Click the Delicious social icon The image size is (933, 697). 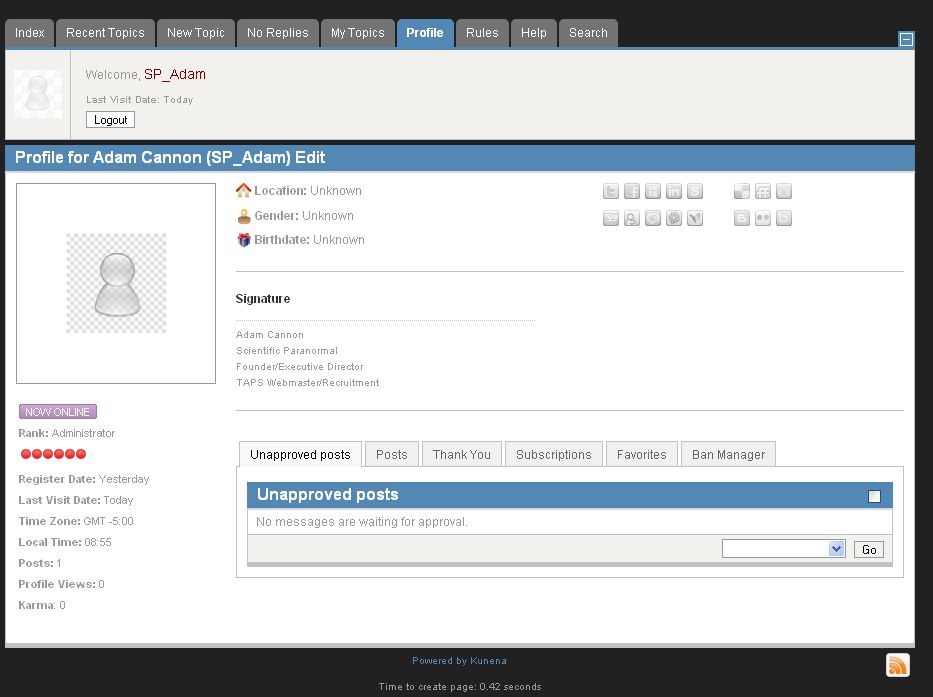point(742,192)
